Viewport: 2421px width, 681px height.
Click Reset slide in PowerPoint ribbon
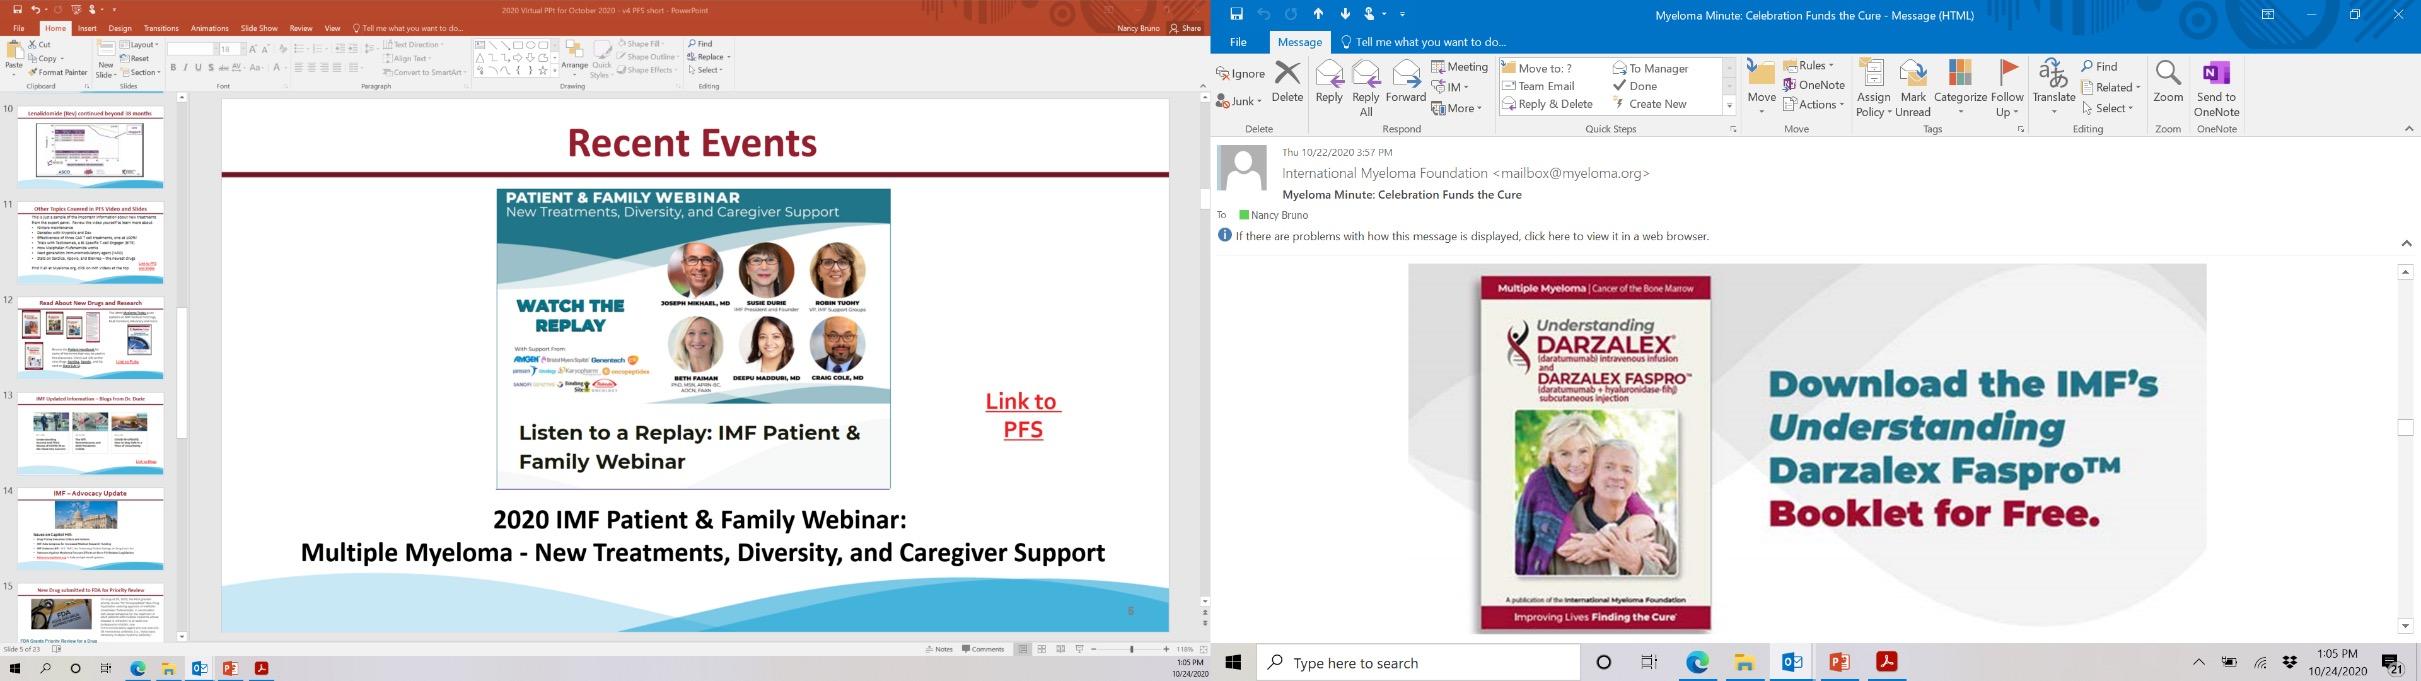[135, 59]
